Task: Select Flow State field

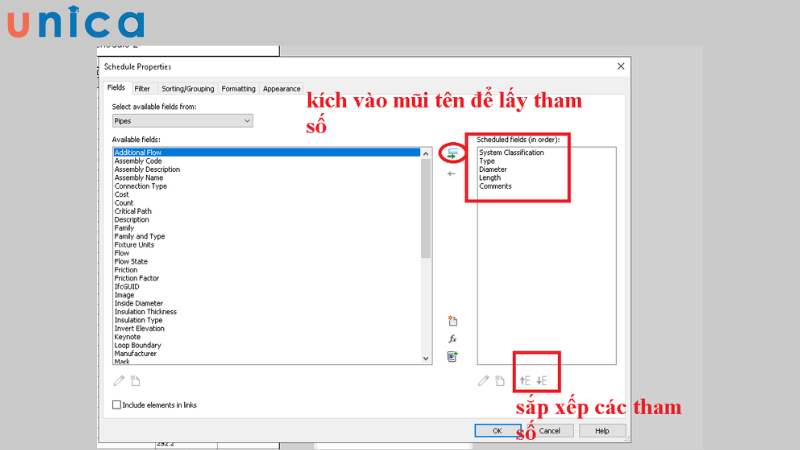Action: click(x=131, y=261)
